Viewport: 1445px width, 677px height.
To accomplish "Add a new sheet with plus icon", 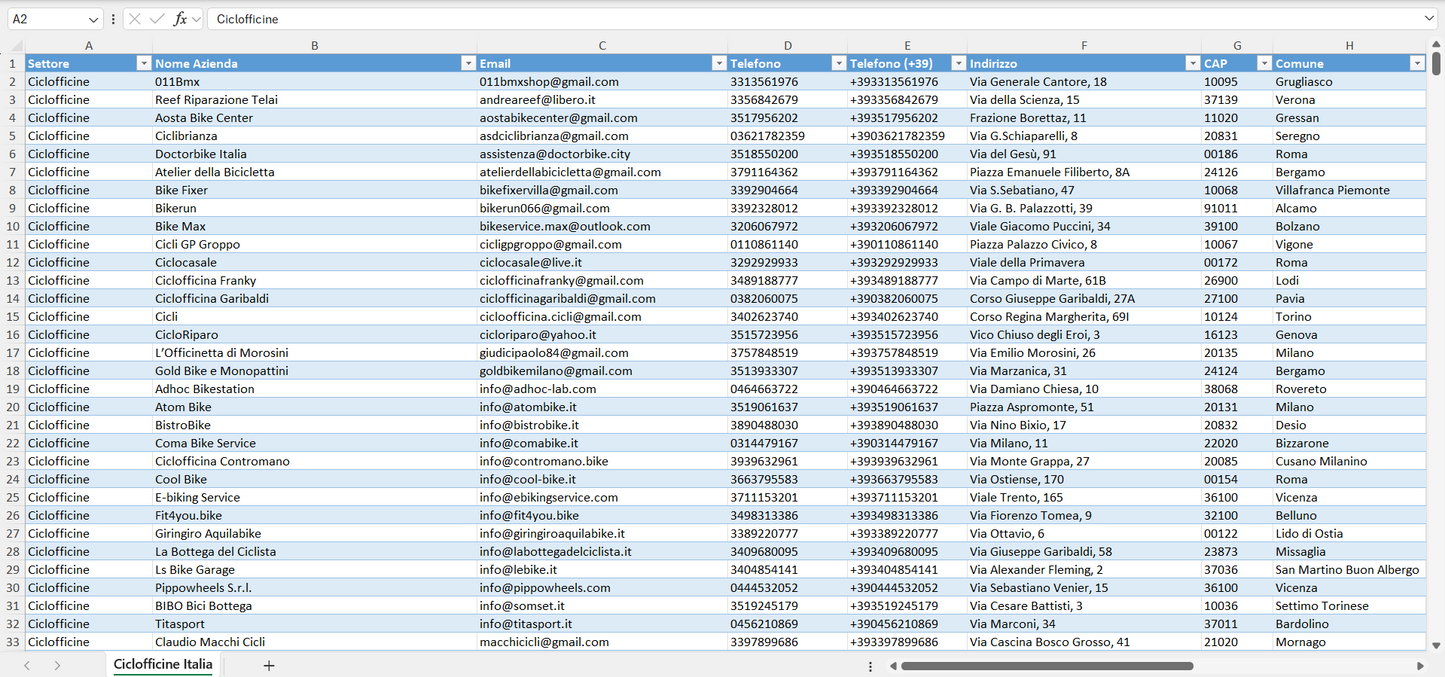I will pos(269,665).
